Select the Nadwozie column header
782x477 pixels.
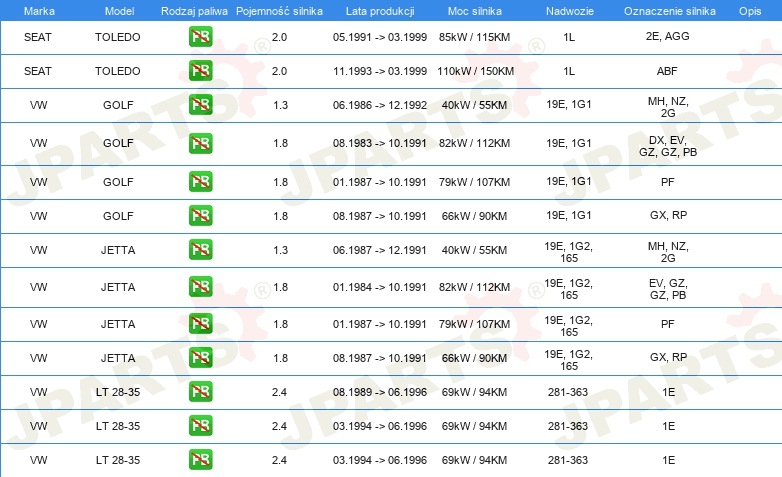[x=570, y=11]
